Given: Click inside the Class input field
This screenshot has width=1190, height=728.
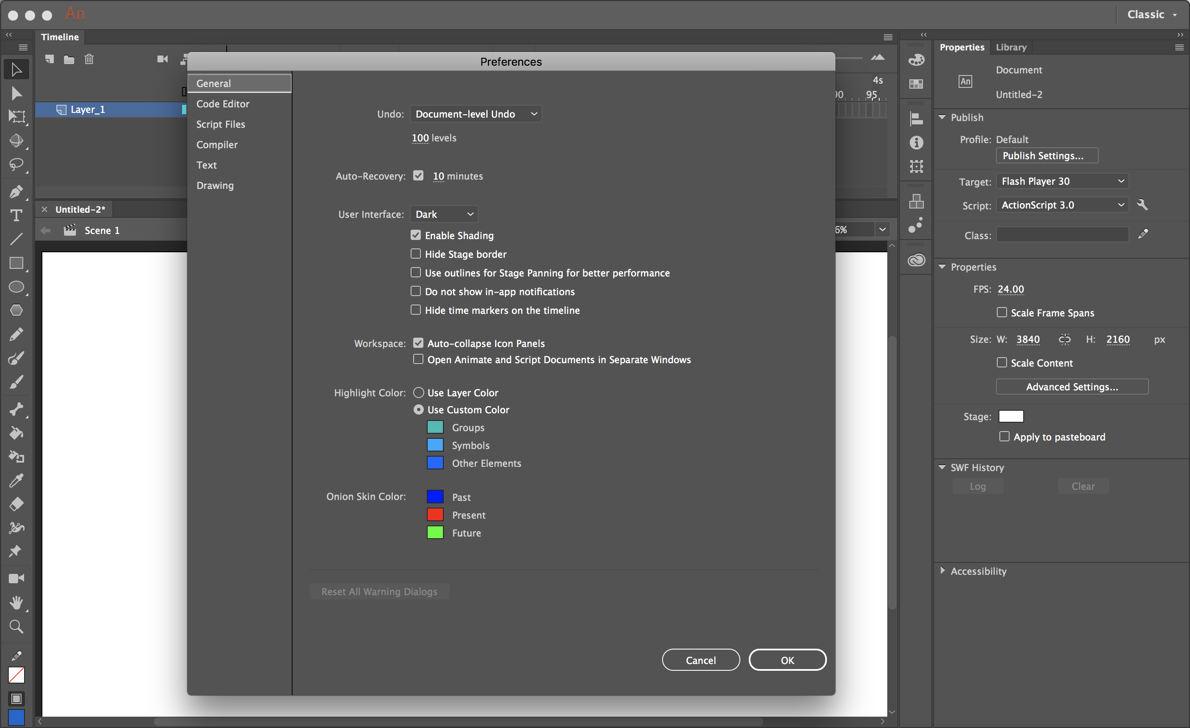Looking at the screenshot, I should pos(1062,235).
